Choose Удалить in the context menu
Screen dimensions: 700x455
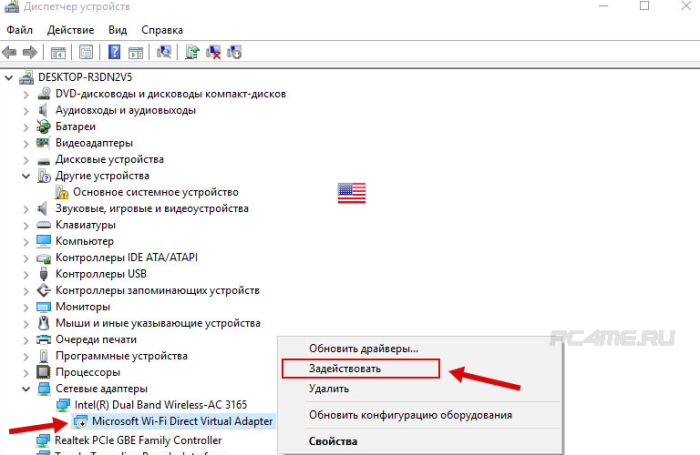[329, 388]
